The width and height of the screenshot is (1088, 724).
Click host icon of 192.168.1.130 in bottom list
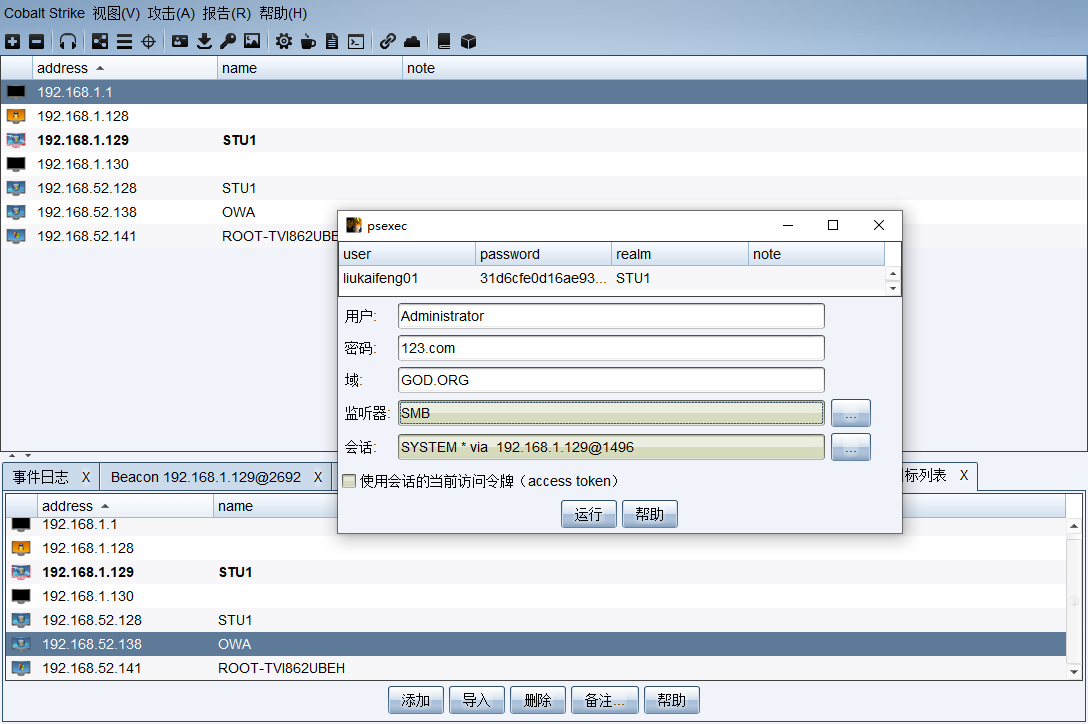(x=21, y=596)
